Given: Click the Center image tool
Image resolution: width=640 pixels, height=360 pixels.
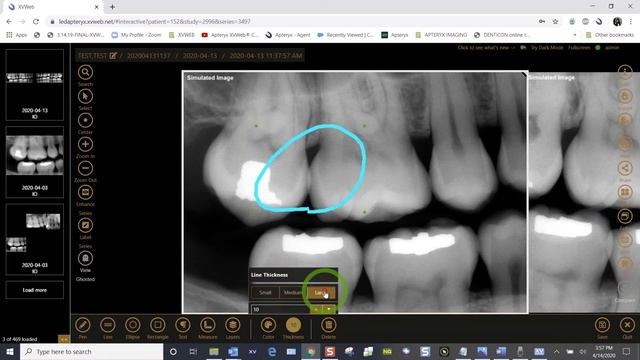Looking at the screenshot, I should [x=85, y=120].
